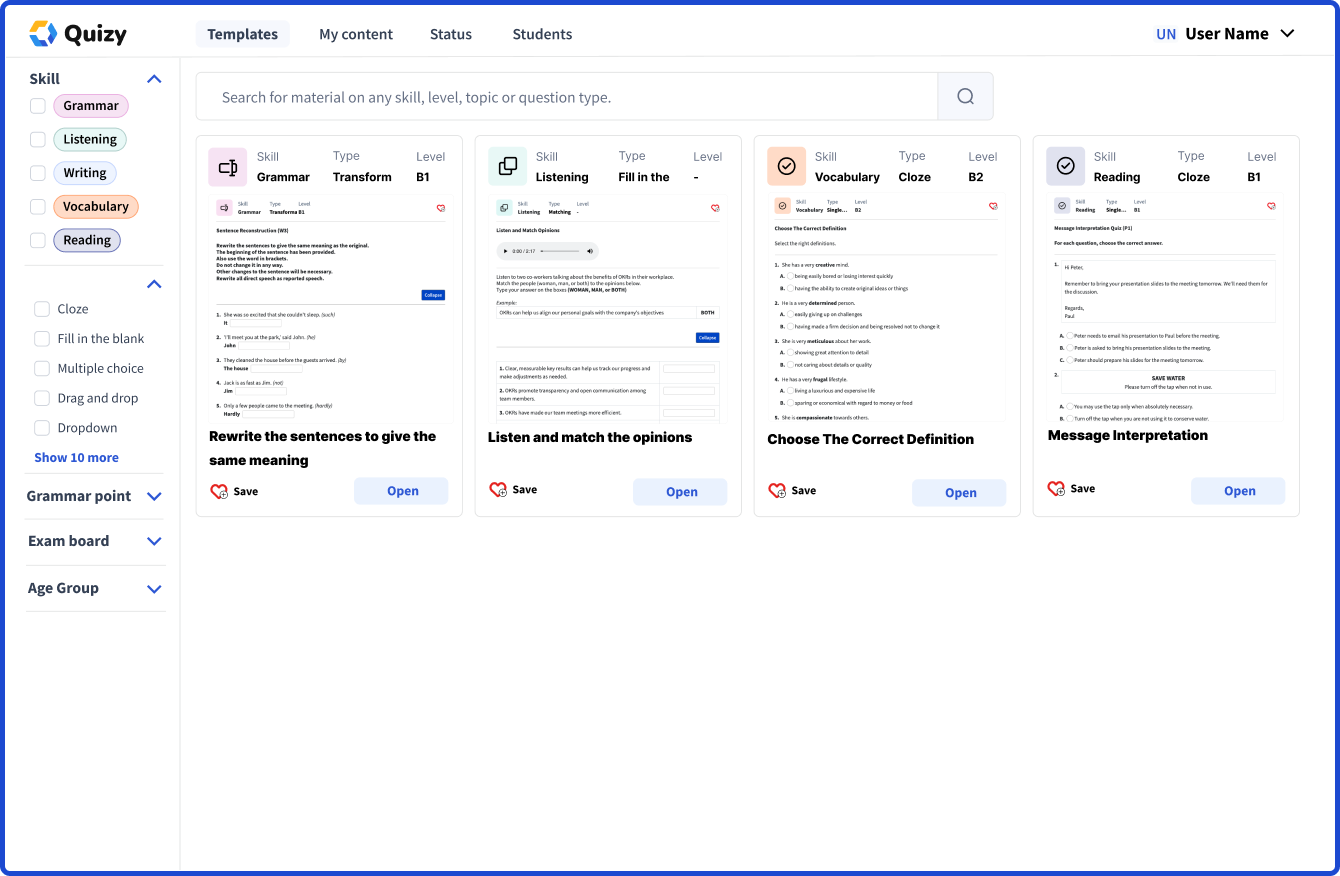This screenshot has height=876, width=1340.
Task: Open the Students tab
Action: point(542,33)
